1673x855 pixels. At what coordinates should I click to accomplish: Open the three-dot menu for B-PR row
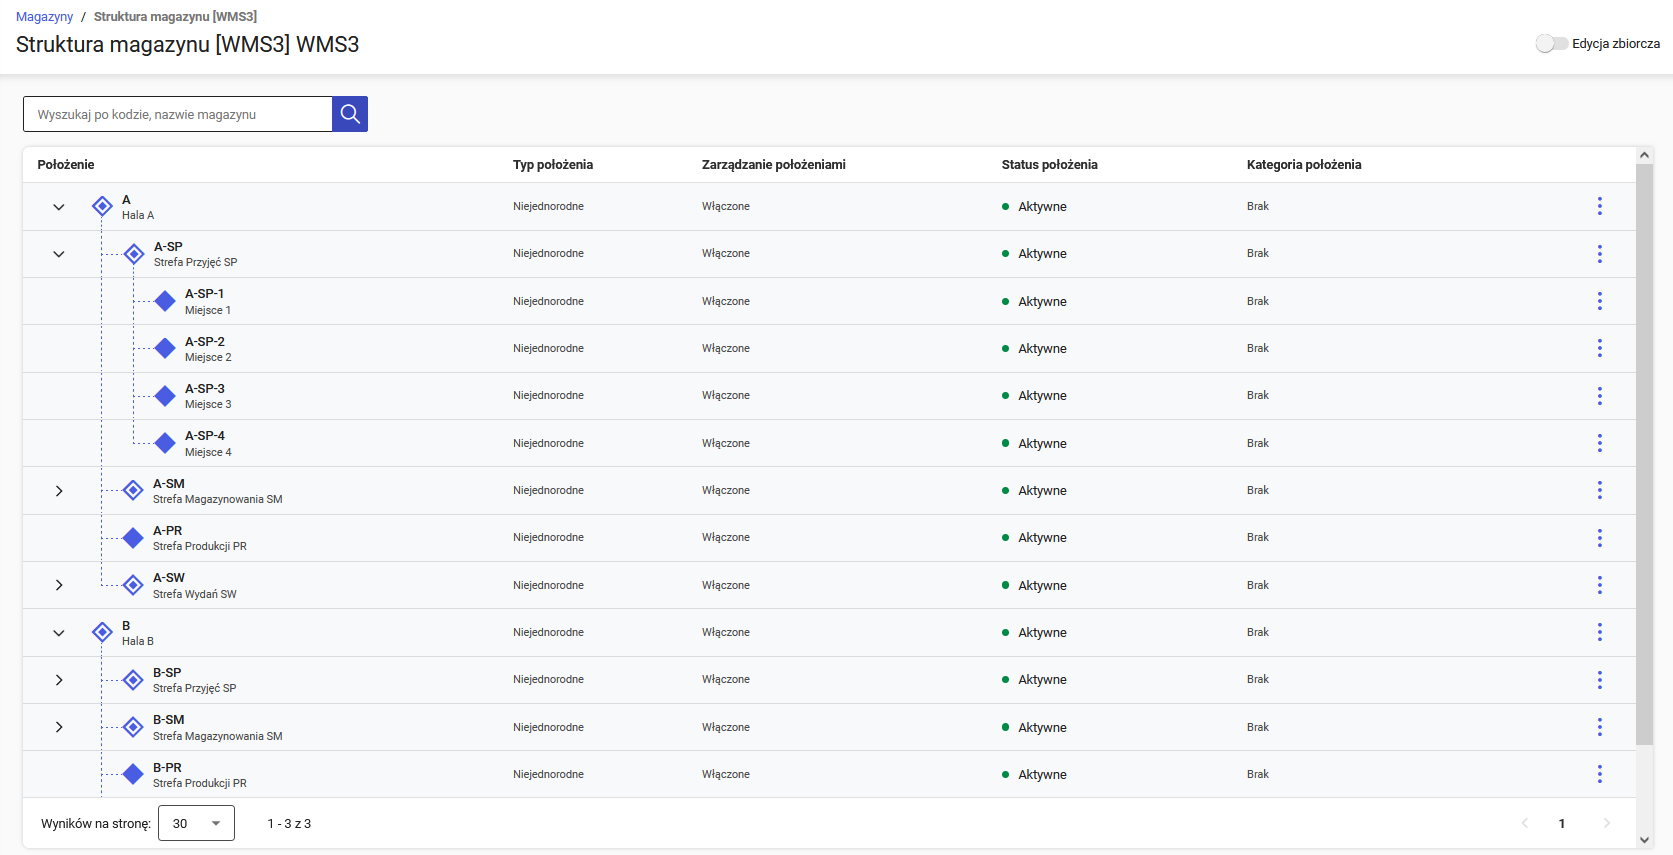(1599, 774)
